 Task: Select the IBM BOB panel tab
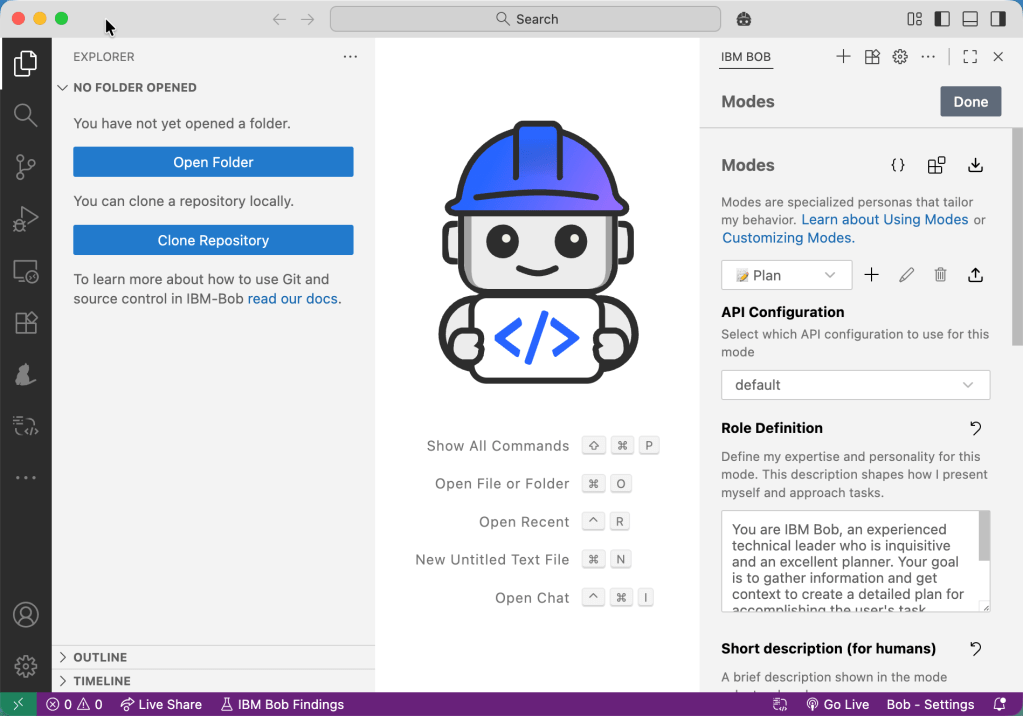click(746, 57)
